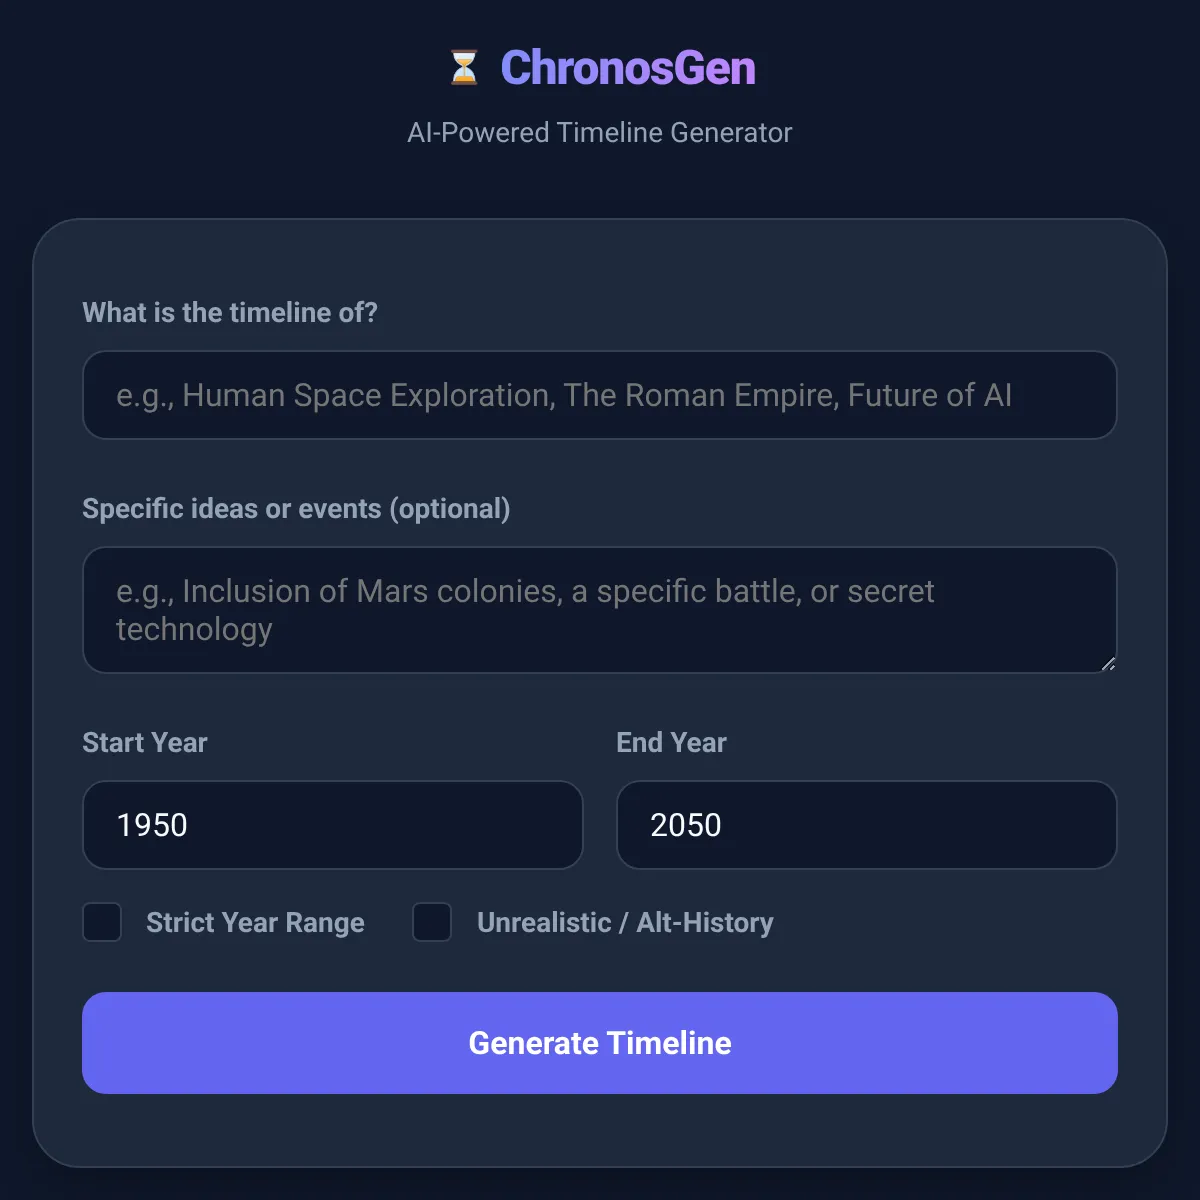This screenshot has height=1200, width=1200.
Task: Click 'Future of AI' placeholder text in topic field
Action: 930,396
